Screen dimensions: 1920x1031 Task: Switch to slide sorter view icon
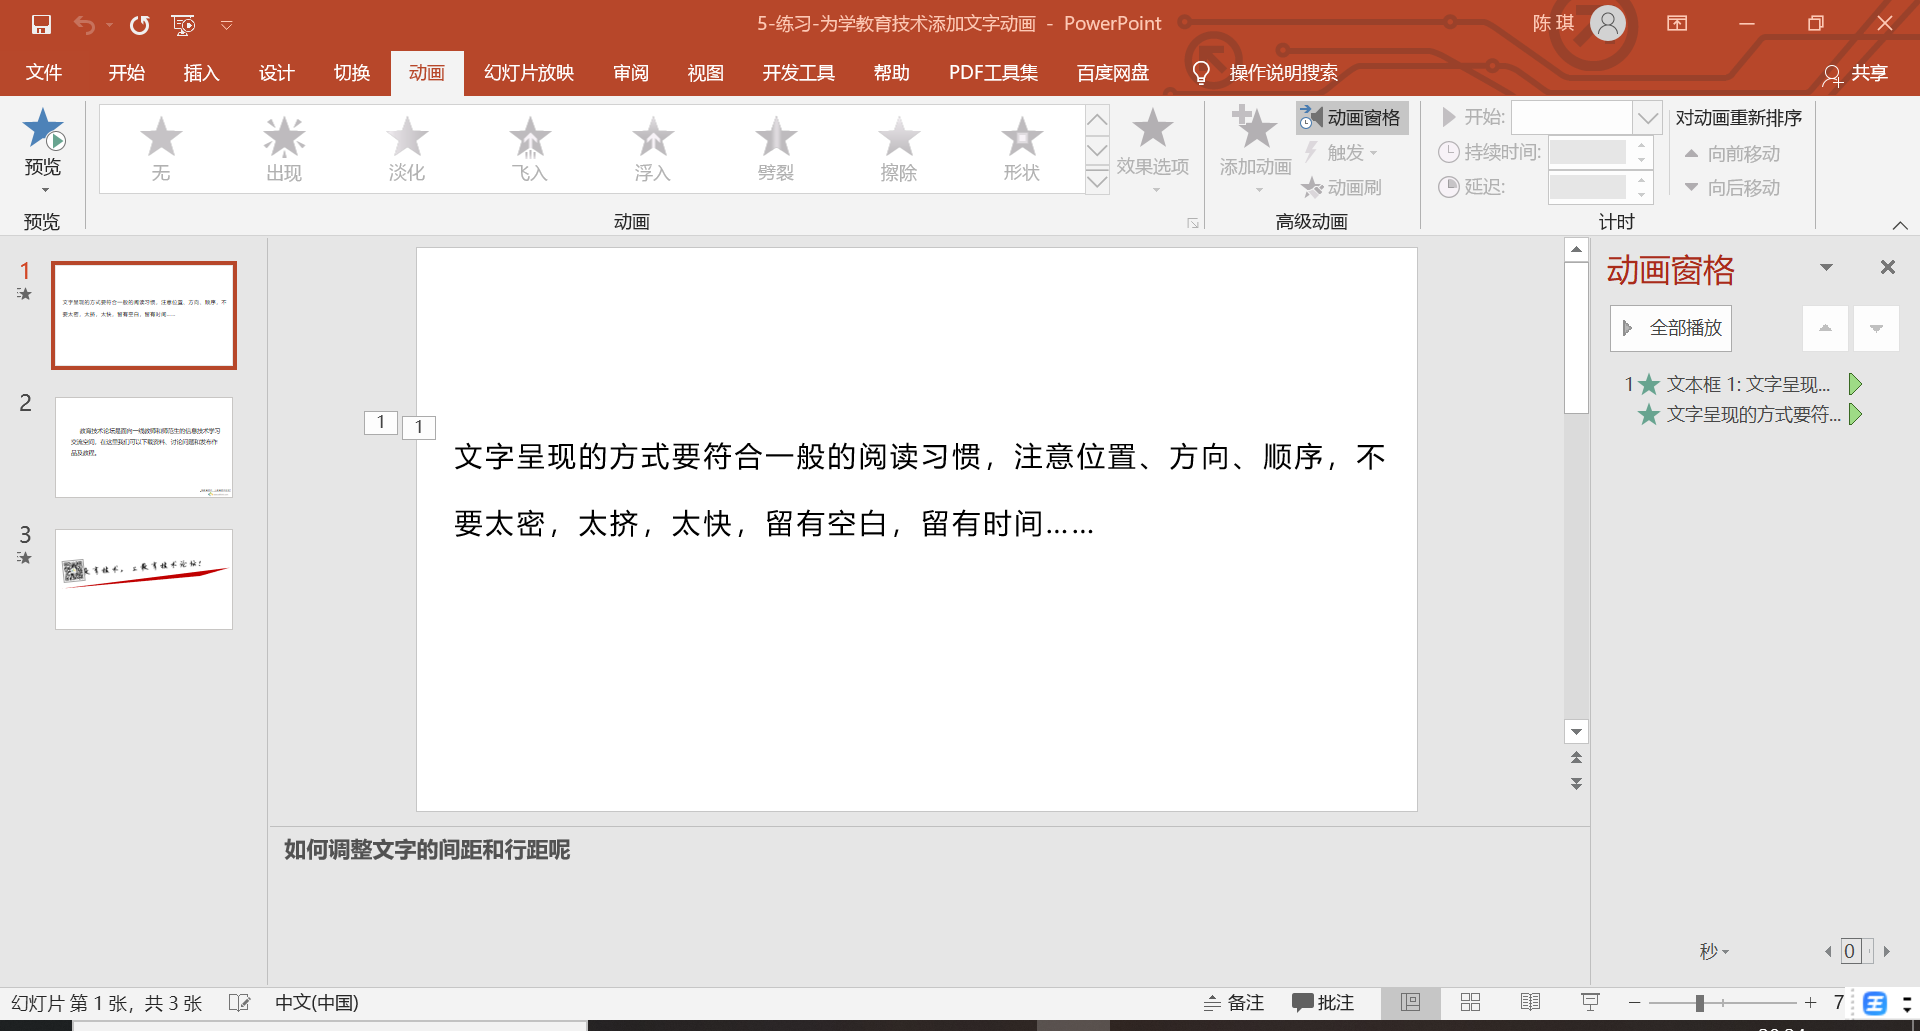[x=1470, y=1002]
